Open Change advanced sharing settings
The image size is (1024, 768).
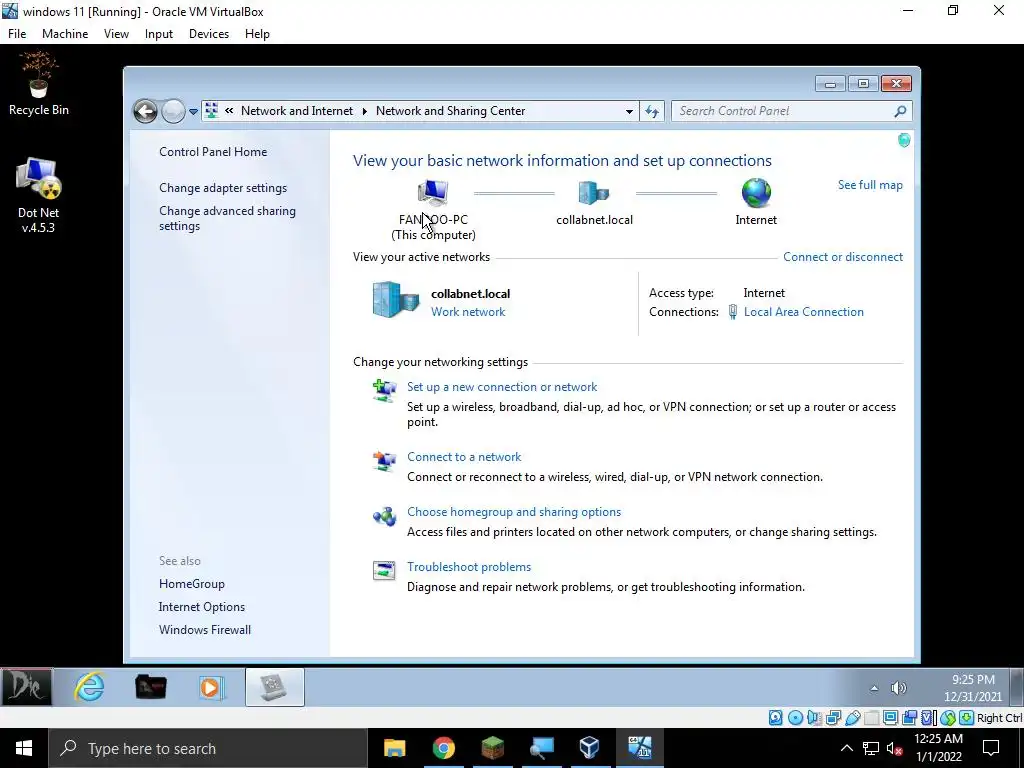click(x=227, y=218)
